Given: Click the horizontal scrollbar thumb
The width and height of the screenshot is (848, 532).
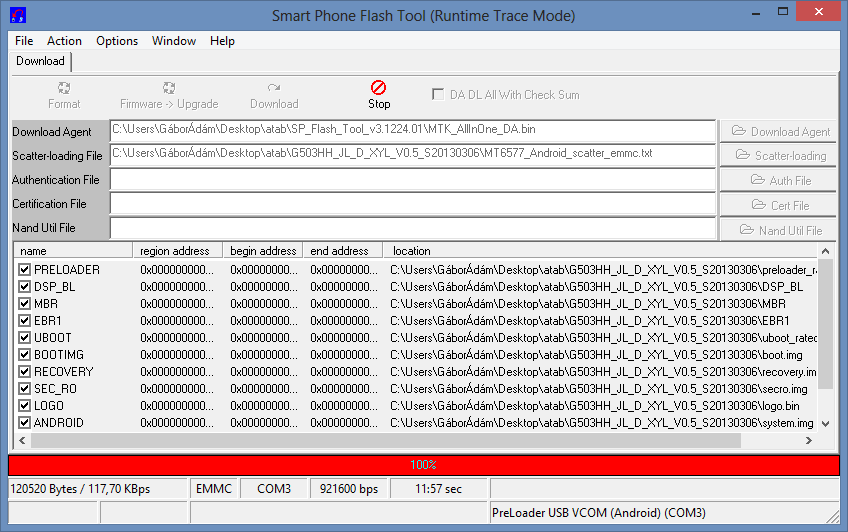Looking at the screenshot, I should coord(386,440).
